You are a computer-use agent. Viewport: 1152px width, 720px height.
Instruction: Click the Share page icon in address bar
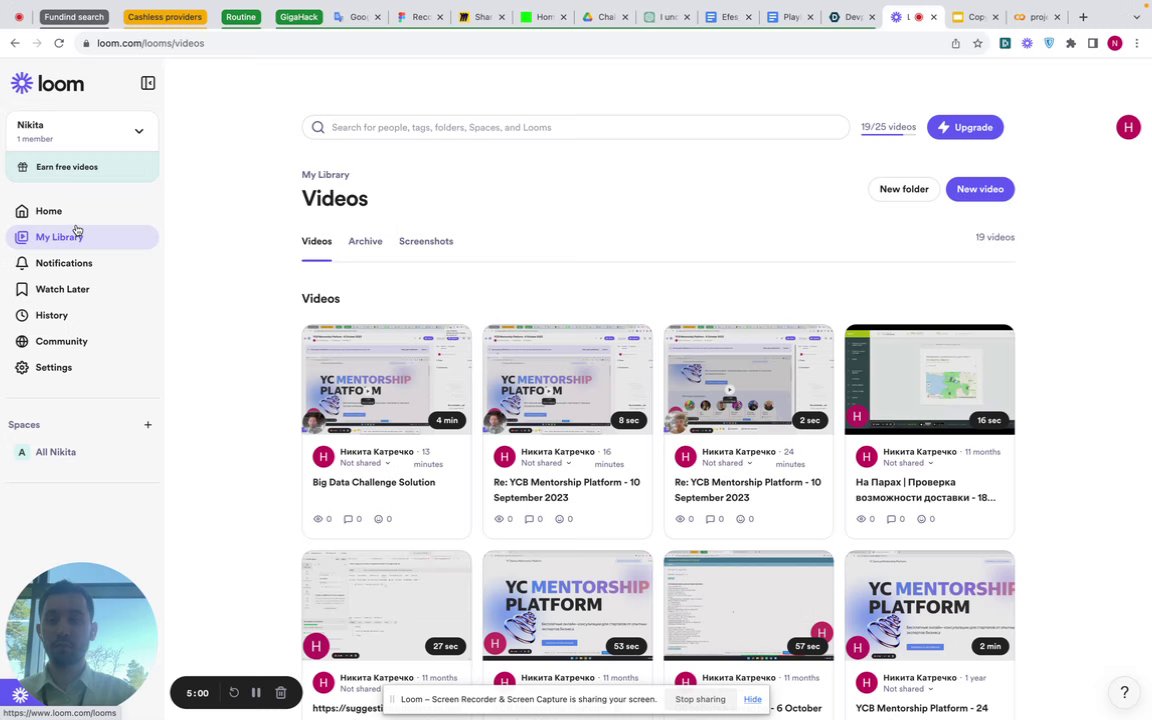pyautogui.click(x=956, y=43)
